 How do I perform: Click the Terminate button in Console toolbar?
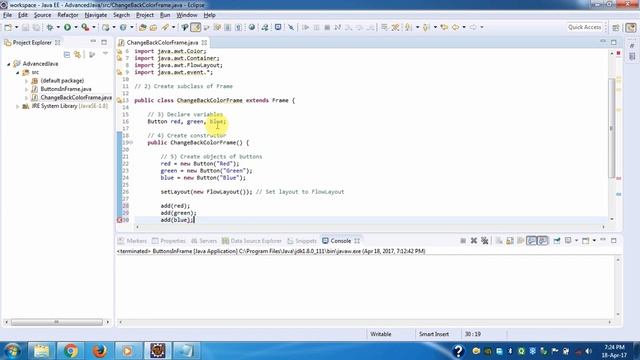pyautogui.click(x=463, y=241)
